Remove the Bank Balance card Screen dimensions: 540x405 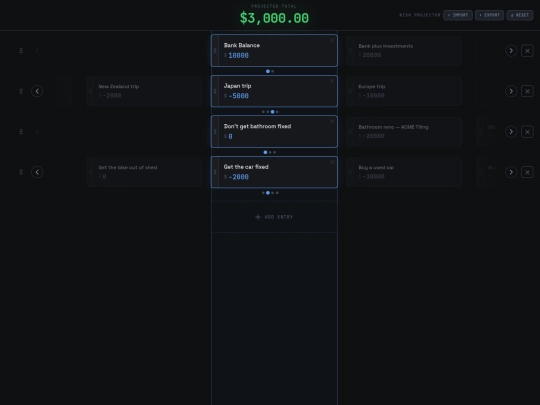pyautogui.click(x=332, y=40)
